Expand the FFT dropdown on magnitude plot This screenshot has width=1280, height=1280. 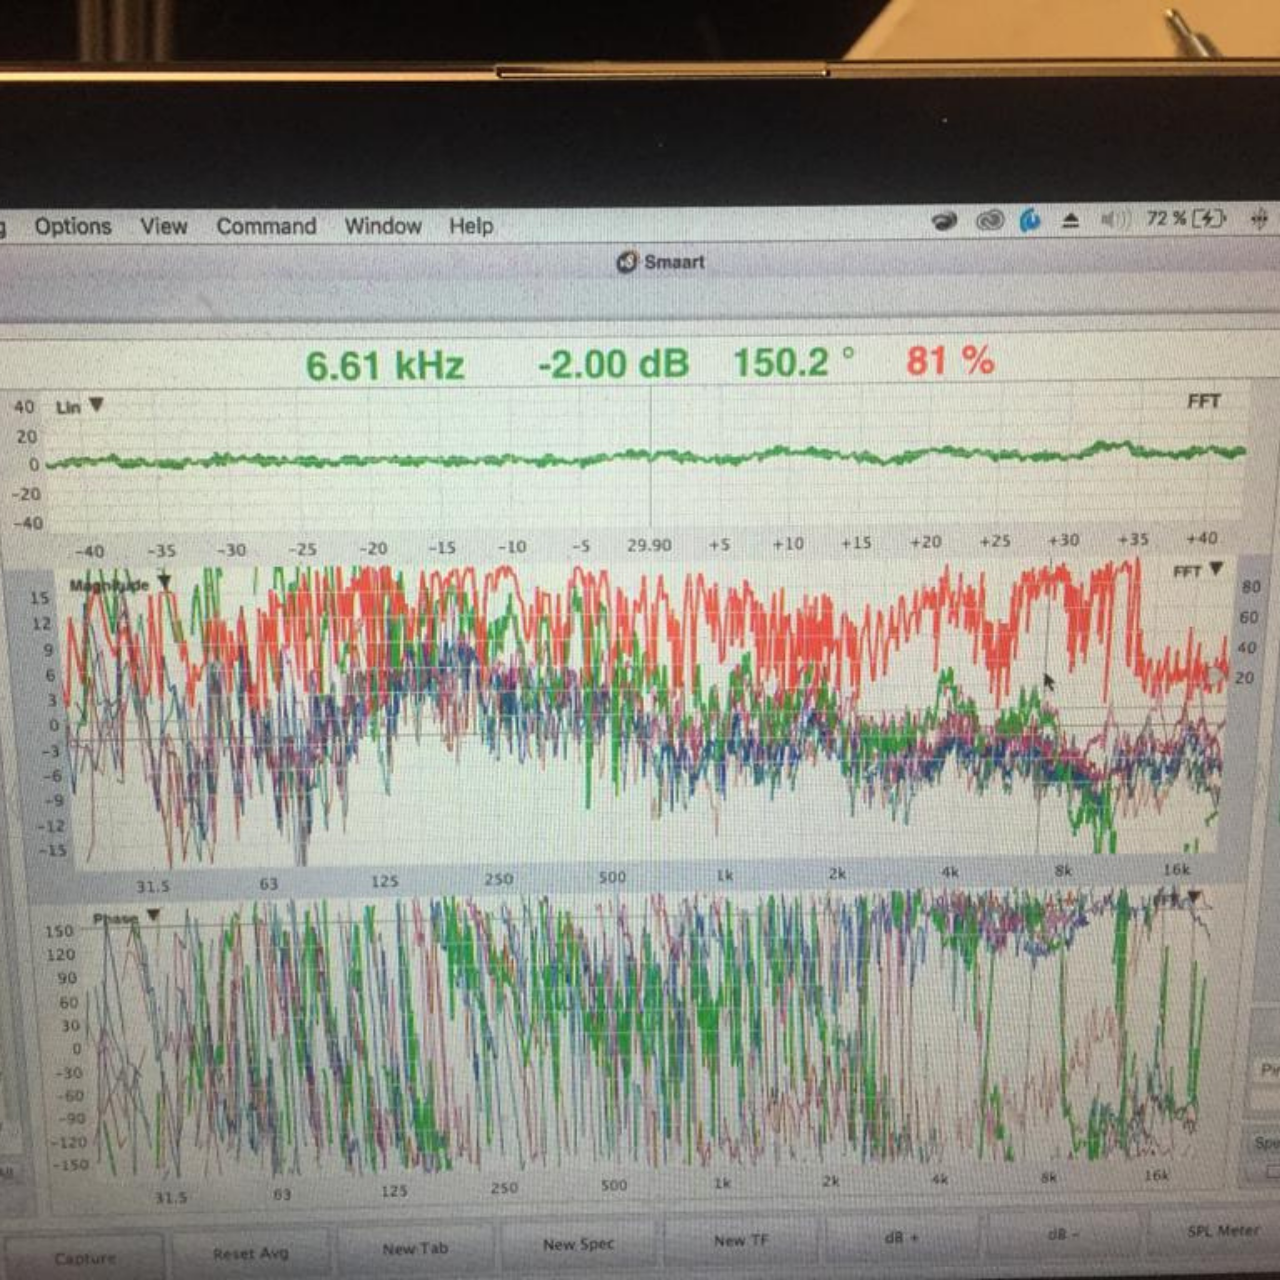coord(1216,569)
